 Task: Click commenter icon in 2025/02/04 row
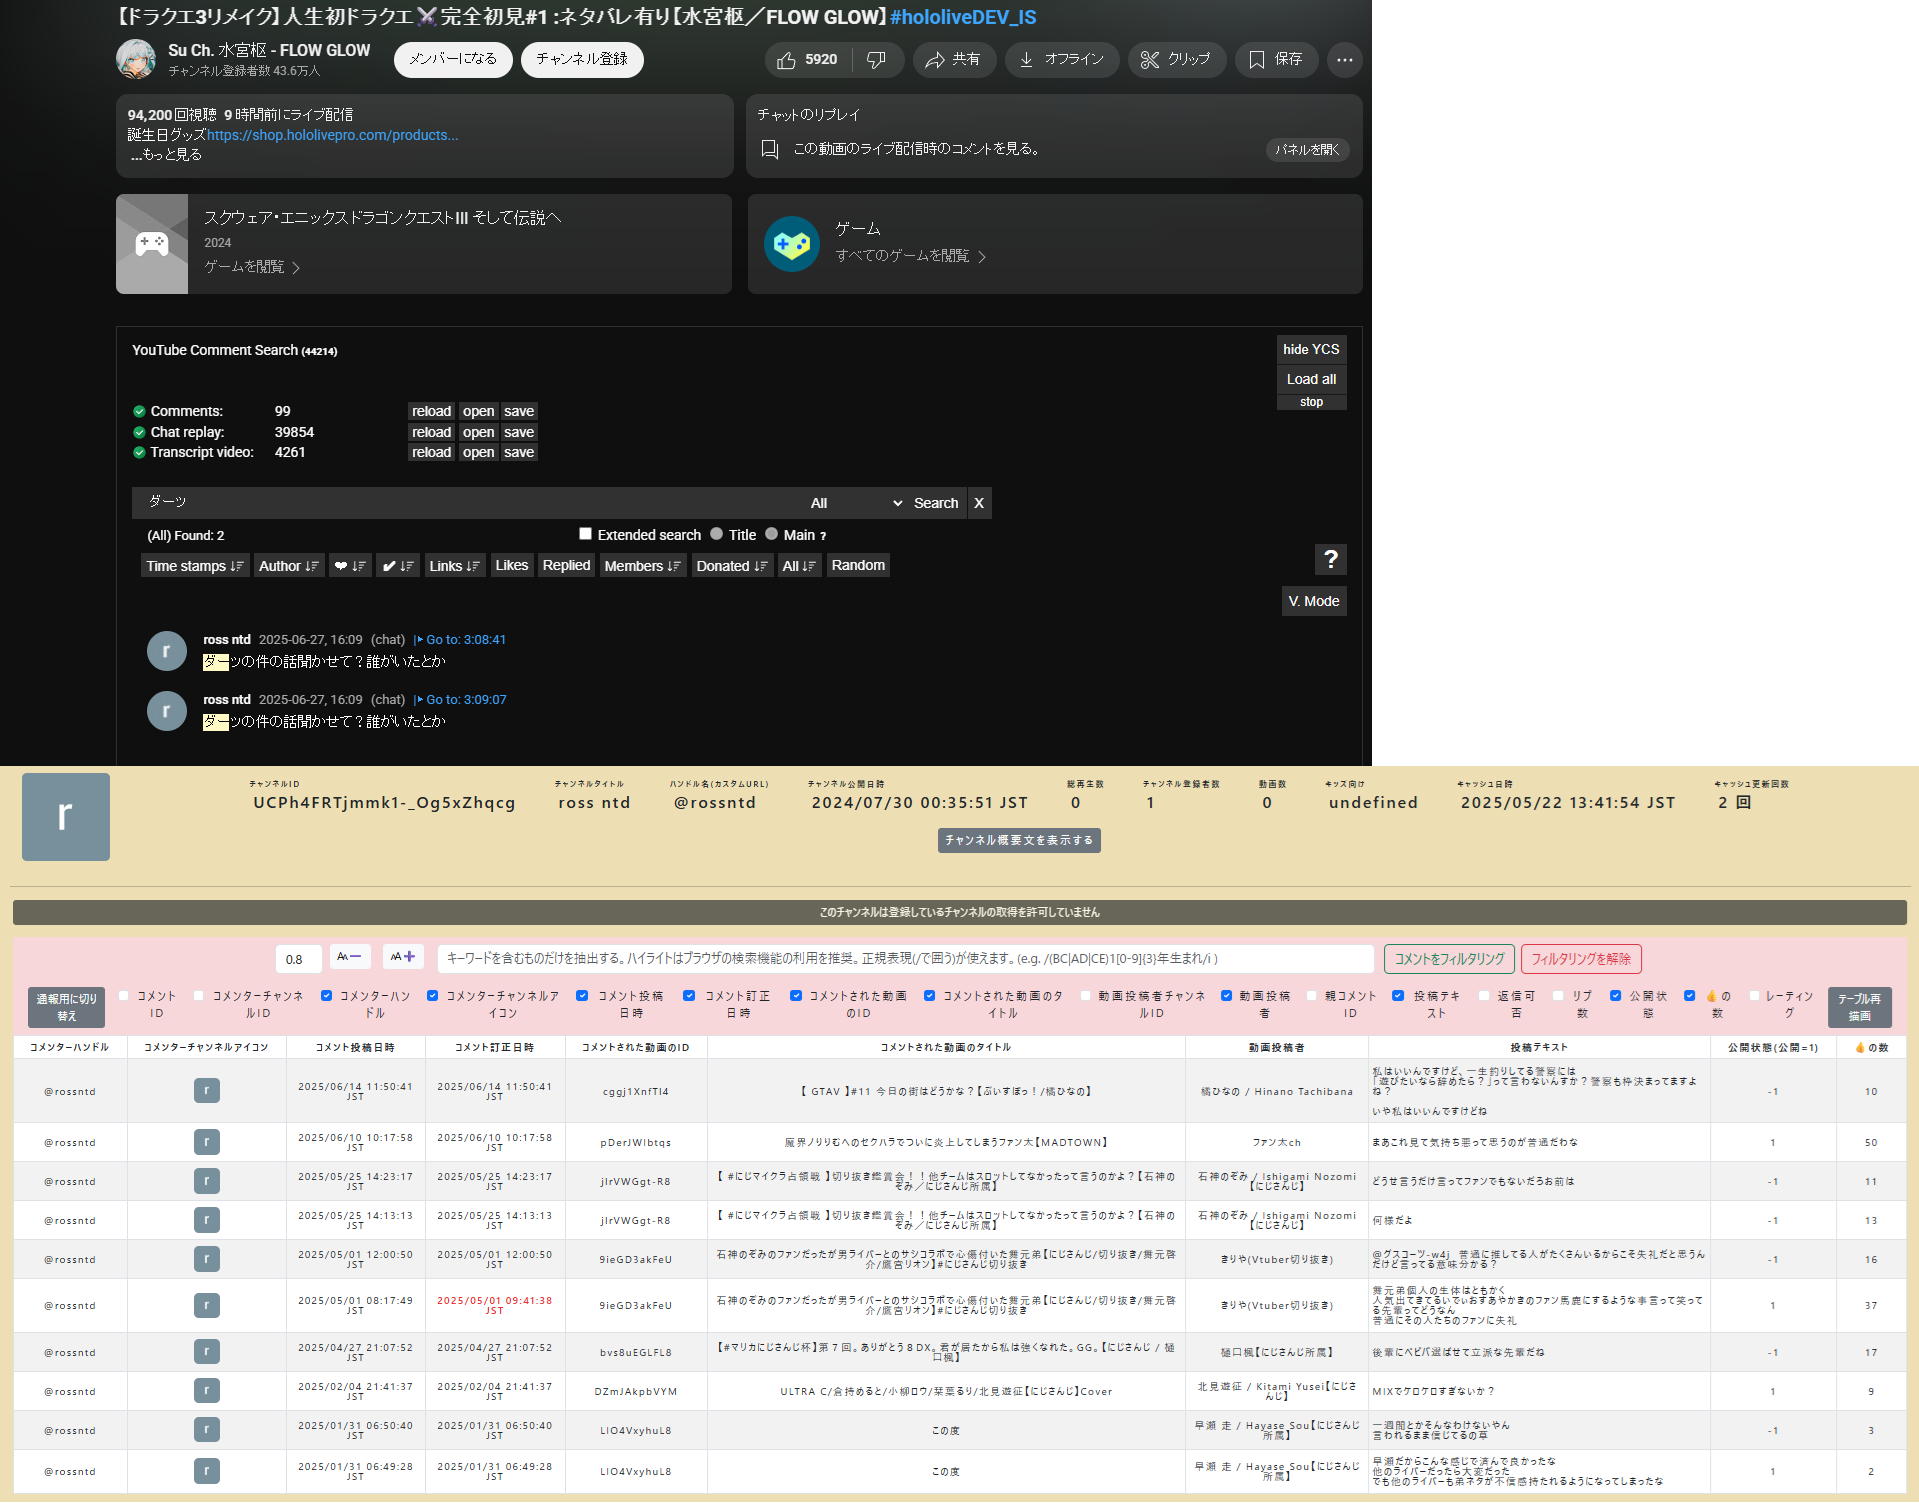pos(206,1391)
